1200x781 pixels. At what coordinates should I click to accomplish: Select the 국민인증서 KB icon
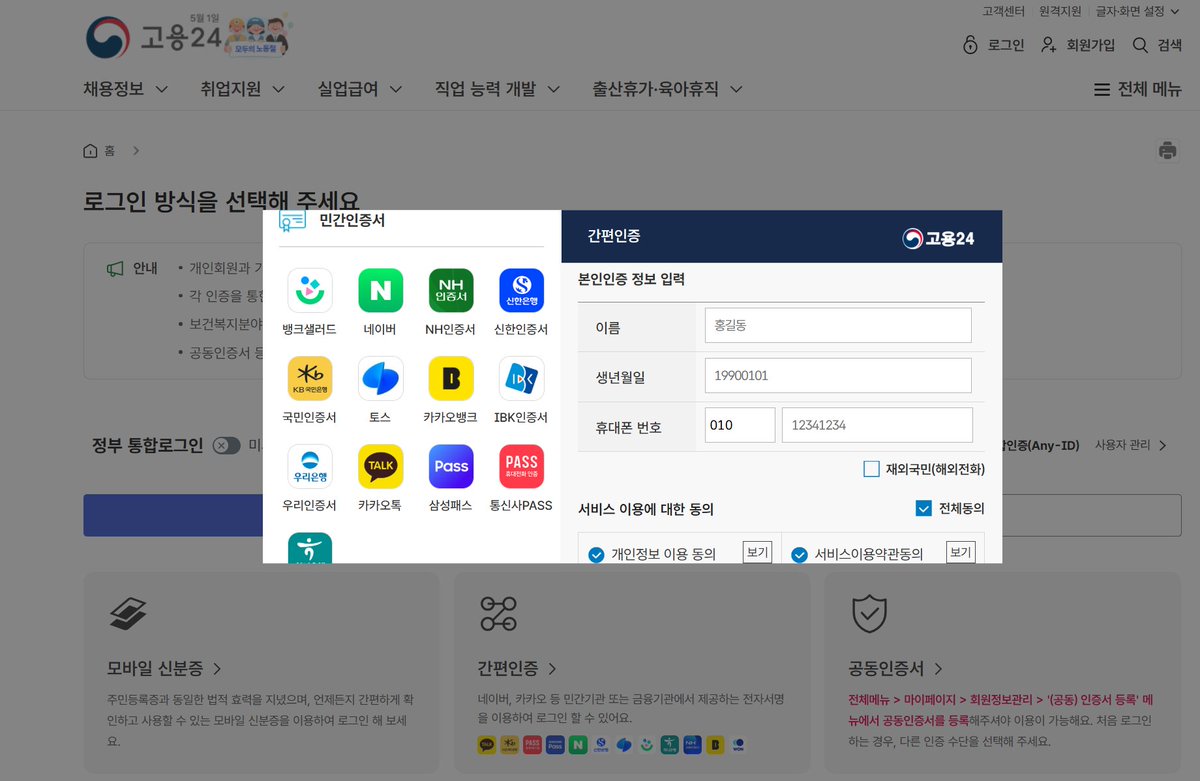(x=310, y=378)
